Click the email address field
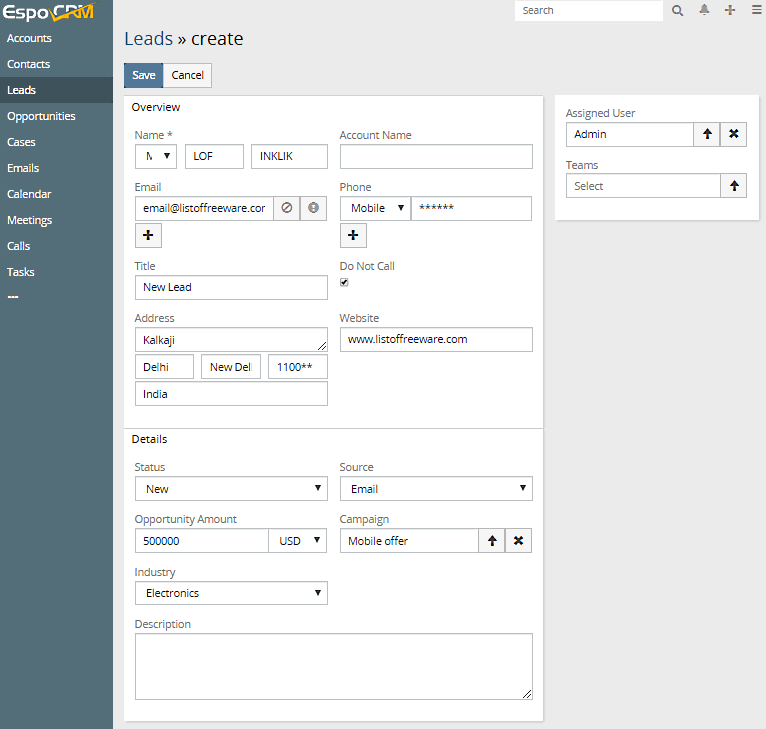Screen dimensions: 766x729 pos(204,208)
